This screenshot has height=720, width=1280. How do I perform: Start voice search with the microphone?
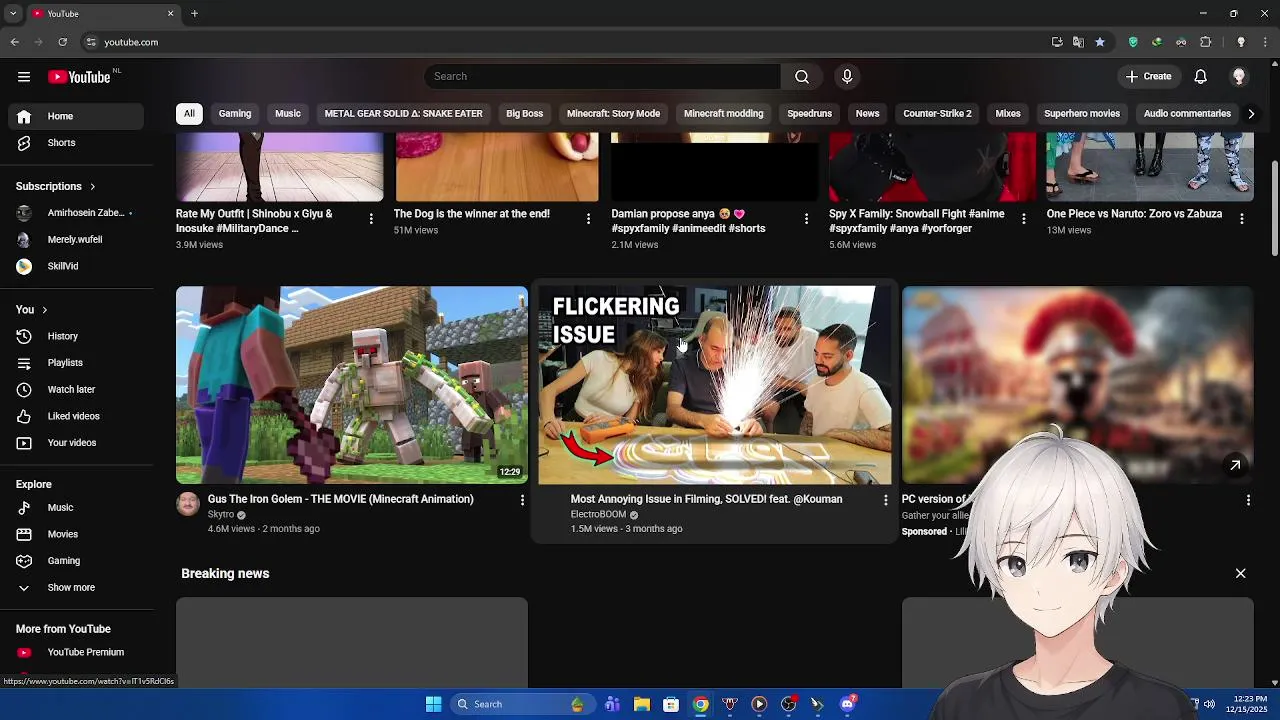[847, 77]
